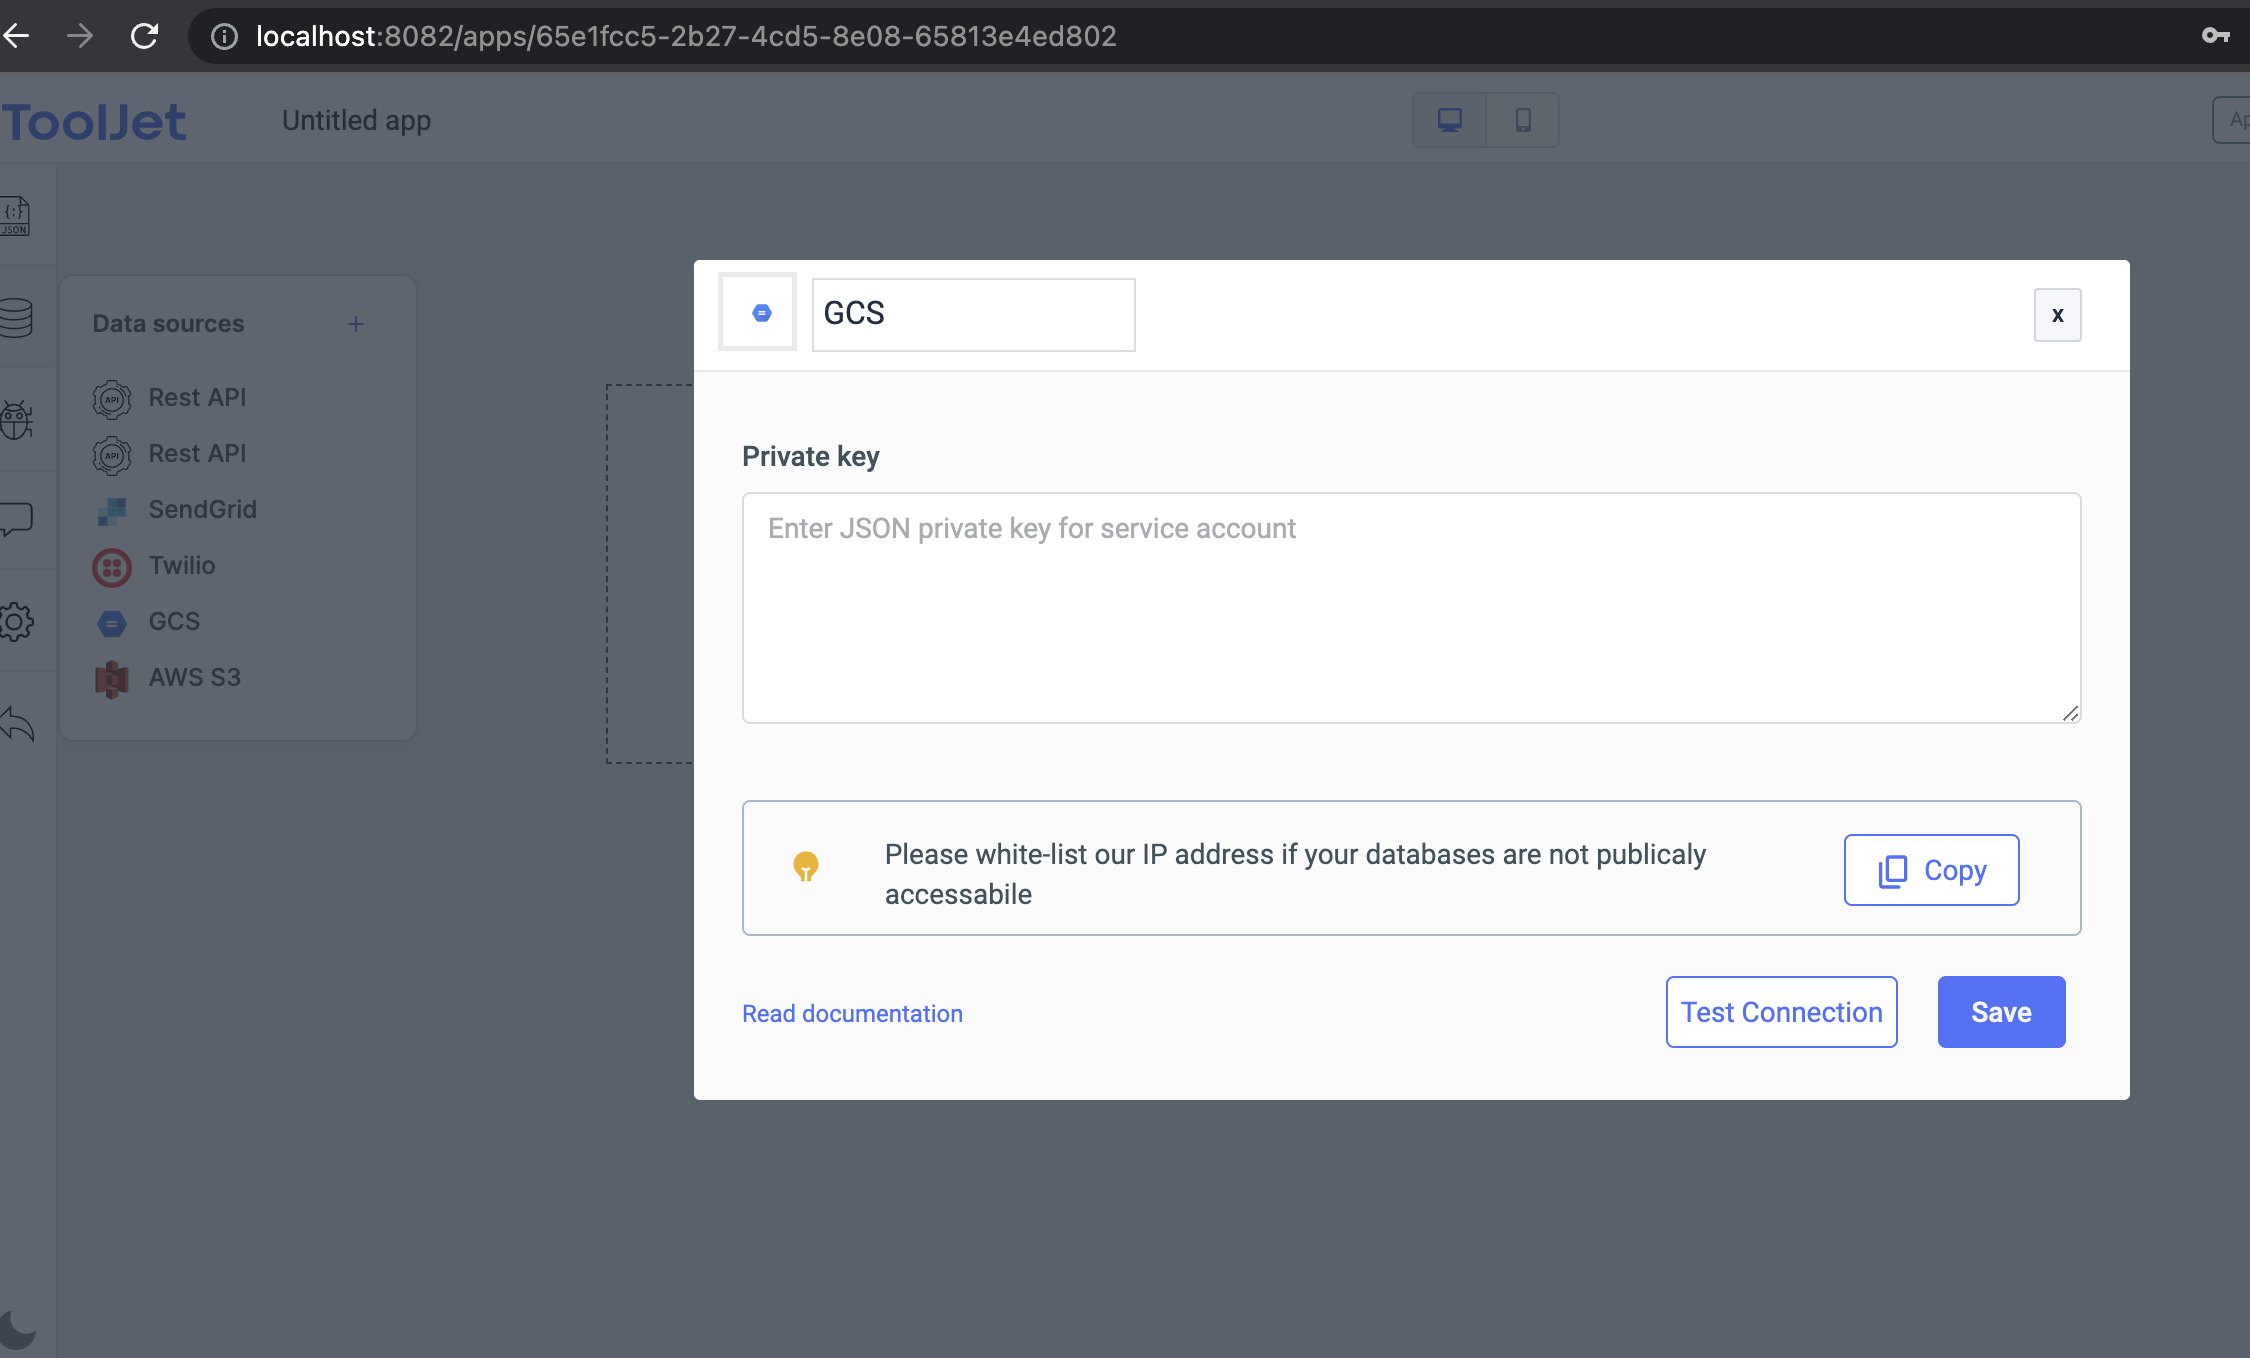2250x1358 pixels.
Task: Click the undo arrow in the sidebar
Action: tap(16, 724)
